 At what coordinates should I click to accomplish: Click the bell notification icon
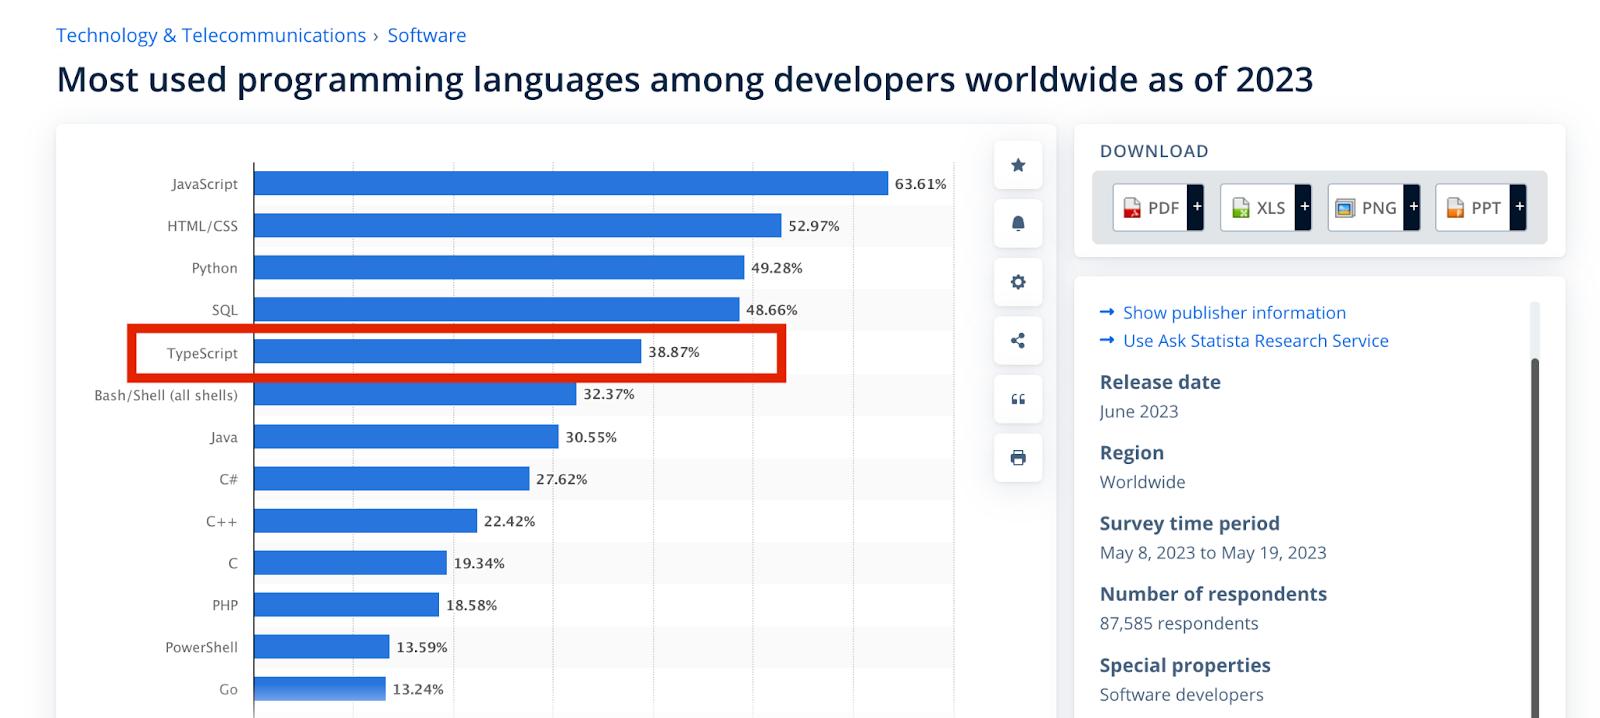pos(1018,223)
